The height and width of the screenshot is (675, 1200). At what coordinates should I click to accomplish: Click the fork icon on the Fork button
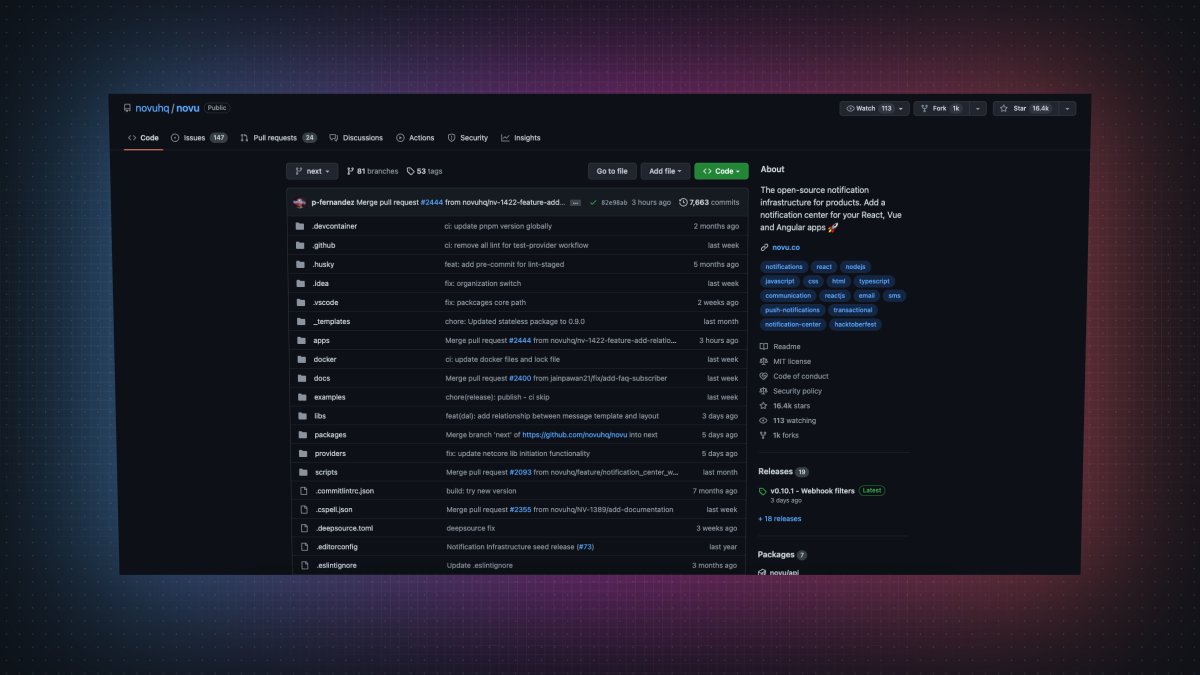[924, 108]
